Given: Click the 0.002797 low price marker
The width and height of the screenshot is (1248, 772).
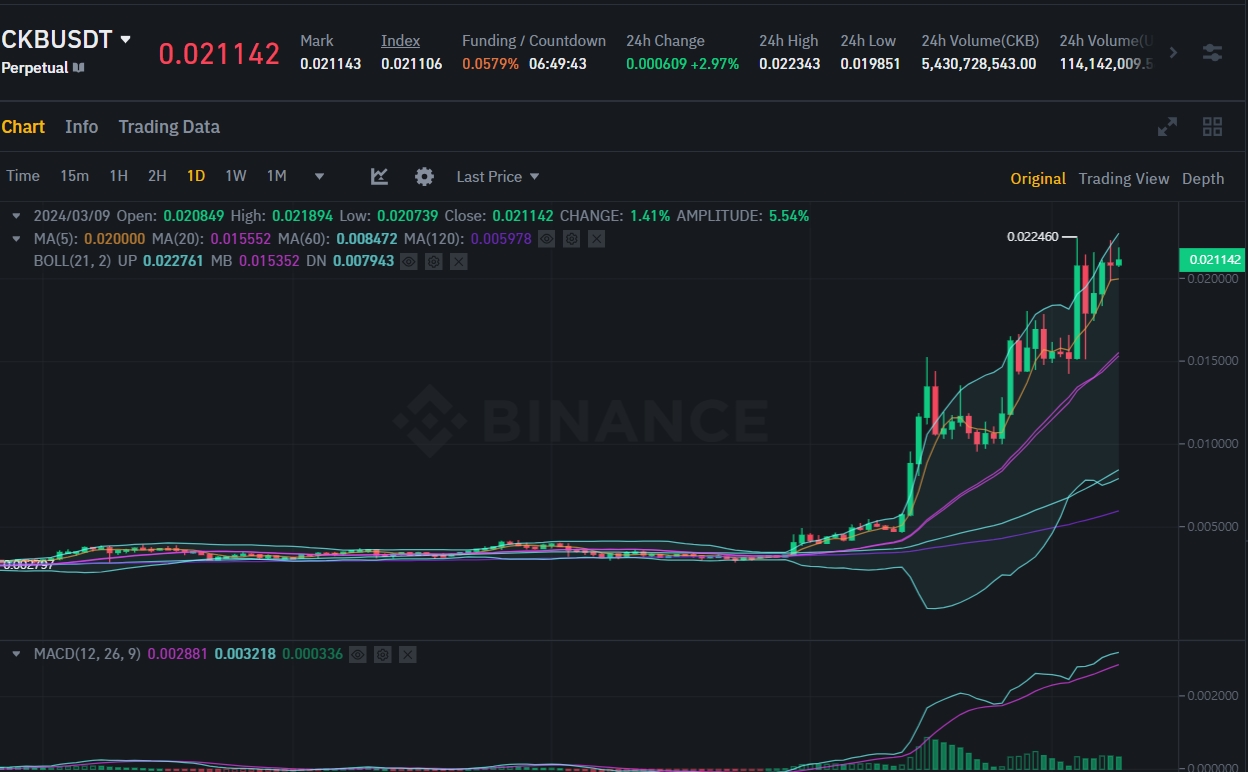Looking at the screenshot, I should pos(27,565).
